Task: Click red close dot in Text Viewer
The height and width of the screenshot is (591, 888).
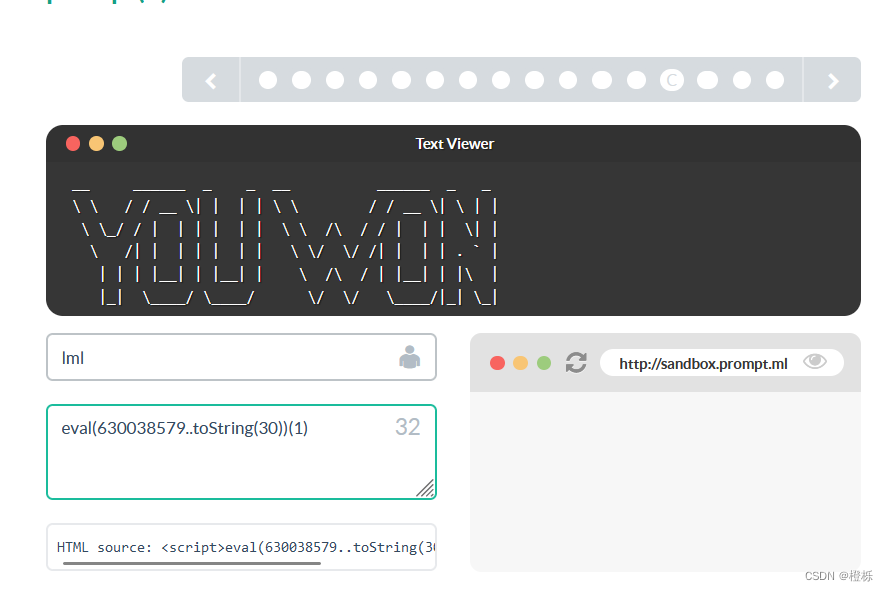Action: (73, 144)
